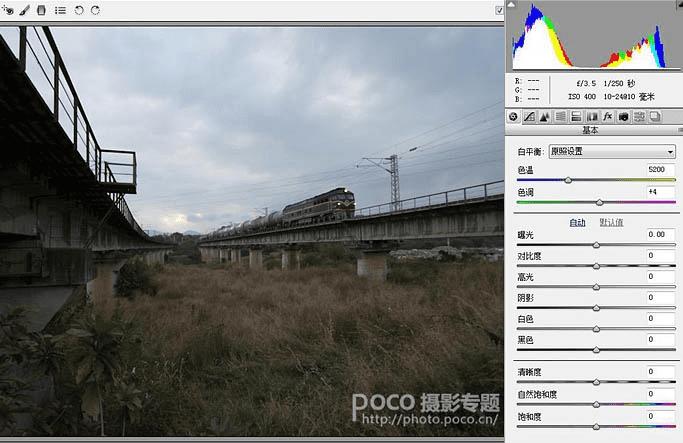Select the Graduated Filter tool
Screen dimensions: 683x443
point(41,10)
